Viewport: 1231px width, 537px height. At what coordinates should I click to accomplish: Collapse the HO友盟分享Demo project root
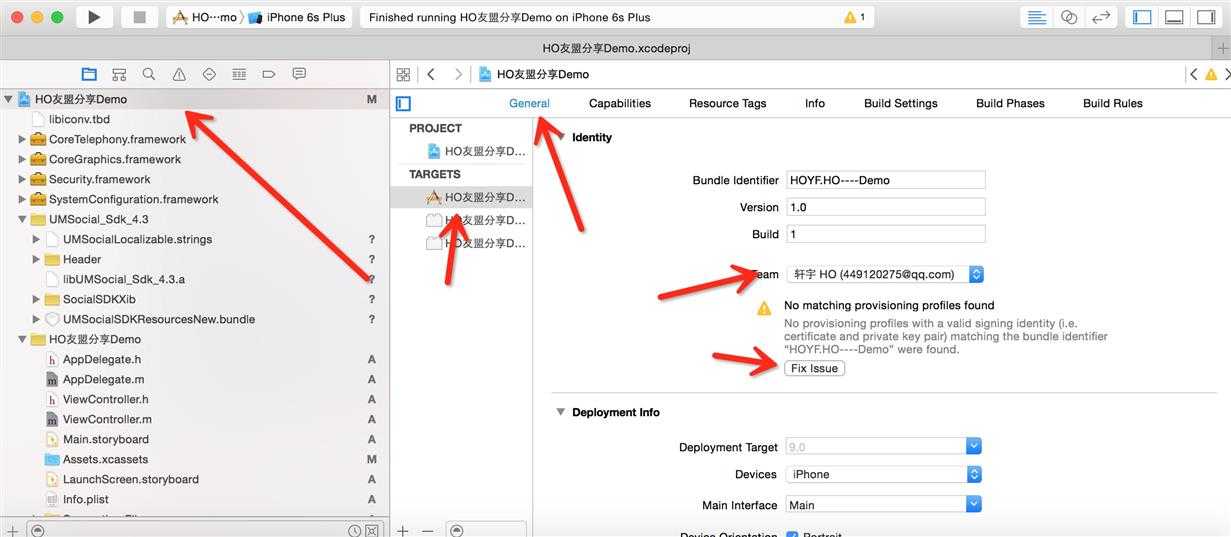(8, 99)
